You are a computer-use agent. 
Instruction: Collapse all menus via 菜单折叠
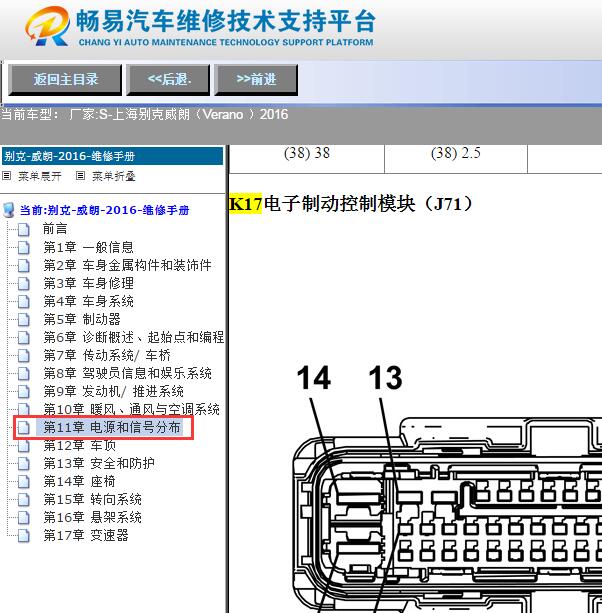[113, 176]
